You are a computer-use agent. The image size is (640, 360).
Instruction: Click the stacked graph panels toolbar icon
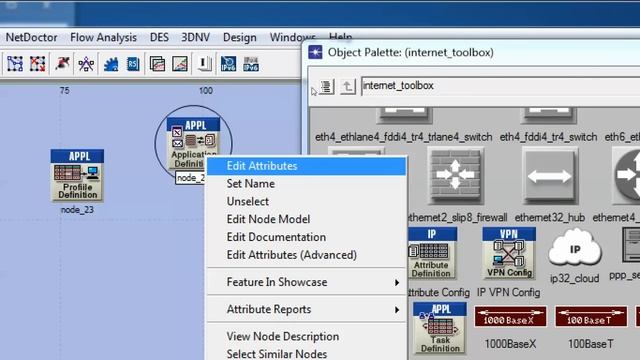click(157, 64)
